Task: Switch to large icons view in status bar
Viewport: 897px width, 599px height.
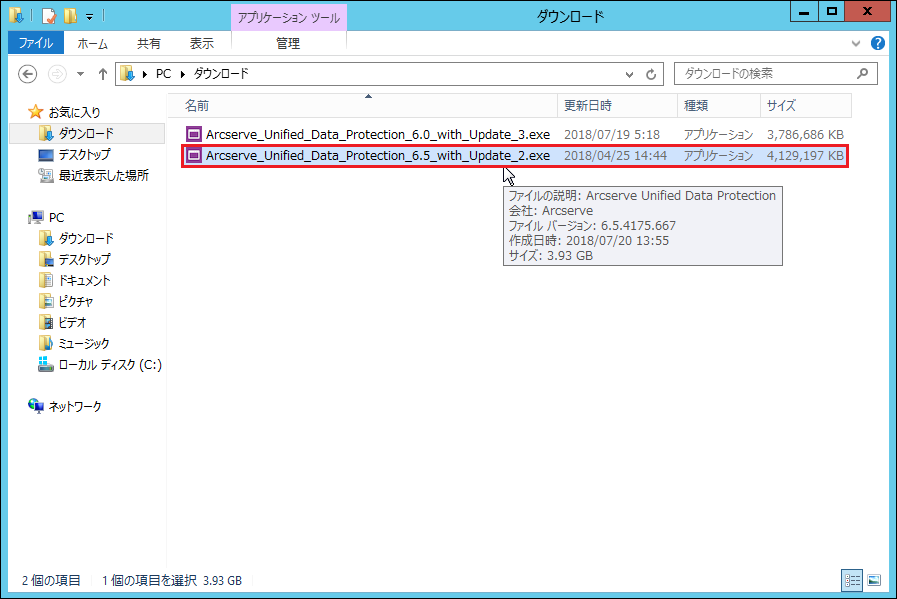Action: point(874,580)
